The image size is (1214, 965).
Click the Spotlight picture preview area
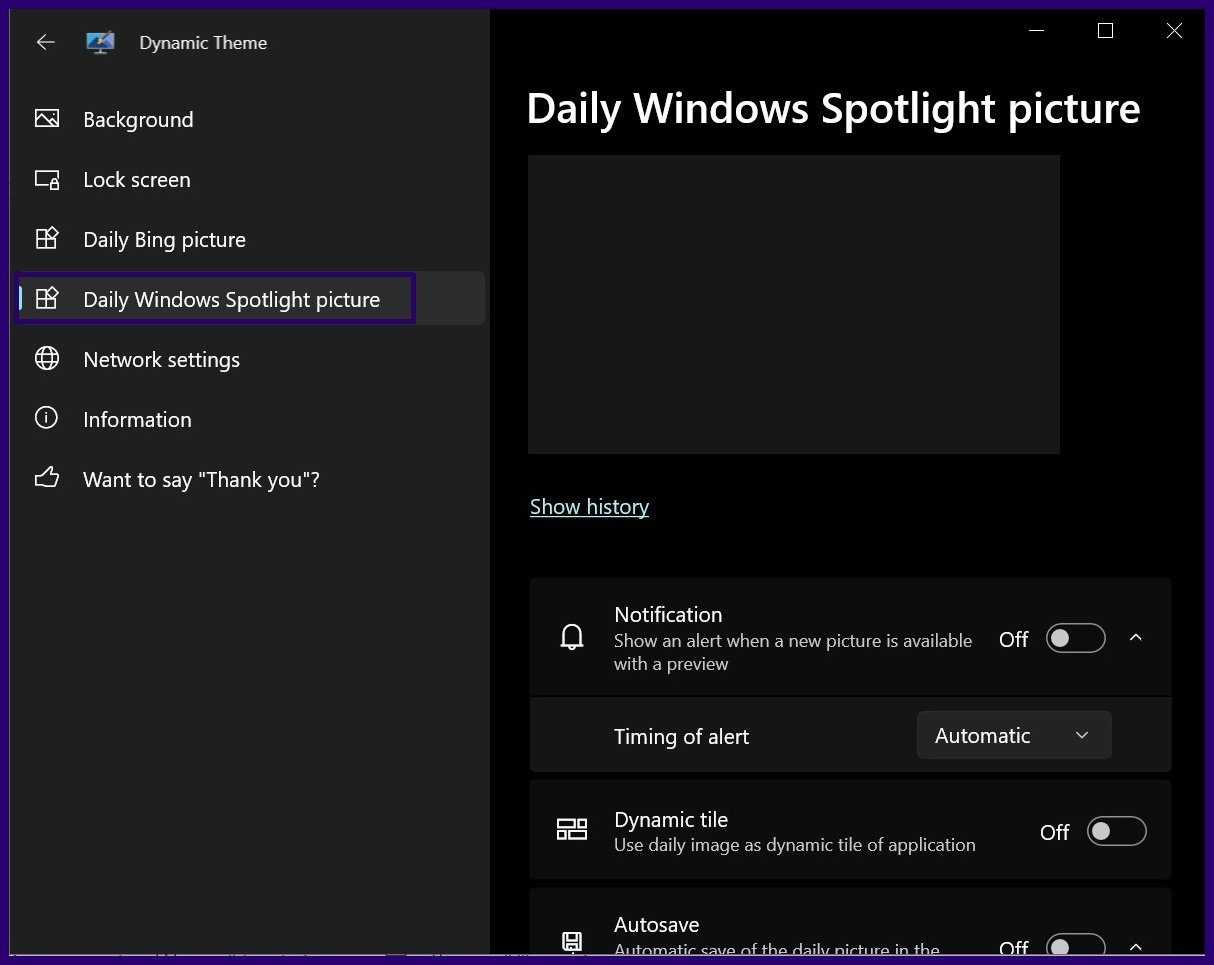(x=793, y=304)
